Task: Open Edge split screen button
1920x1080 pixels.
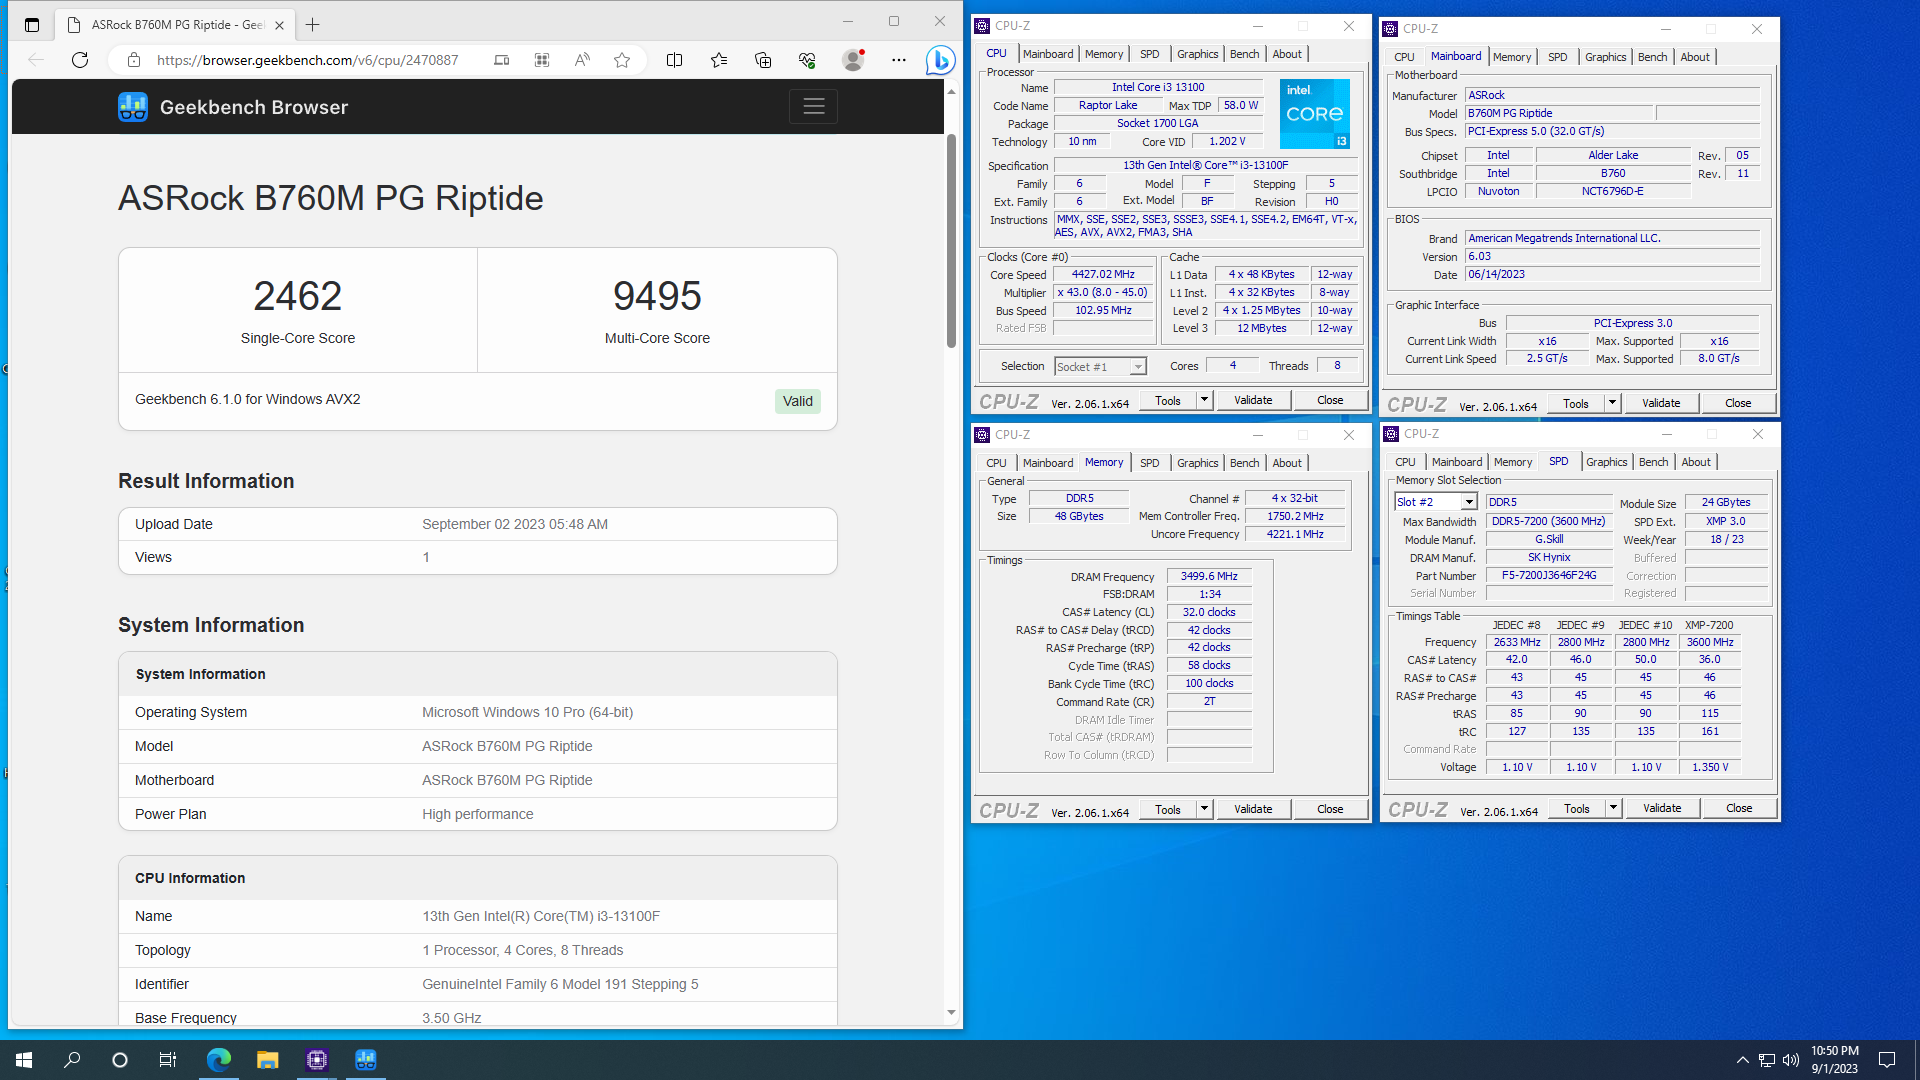Action: (675, 60)
